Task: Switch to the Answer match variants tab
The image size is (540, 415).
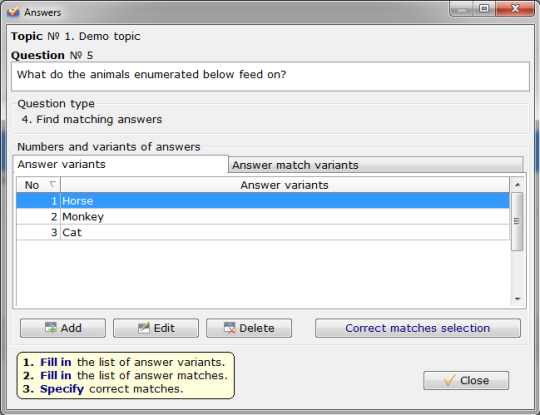Action: pos(375,165)
